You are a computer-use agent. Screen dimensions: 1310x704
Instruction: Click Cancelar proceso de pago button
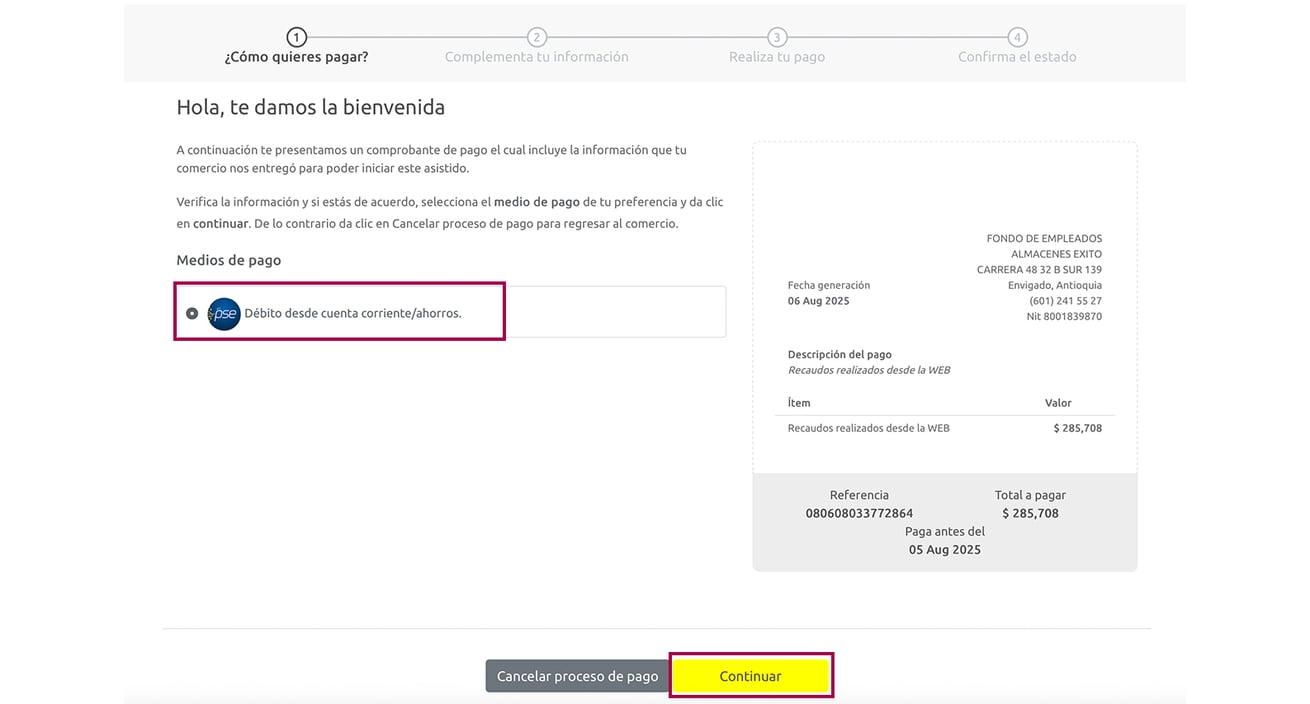tap(577, 676)
